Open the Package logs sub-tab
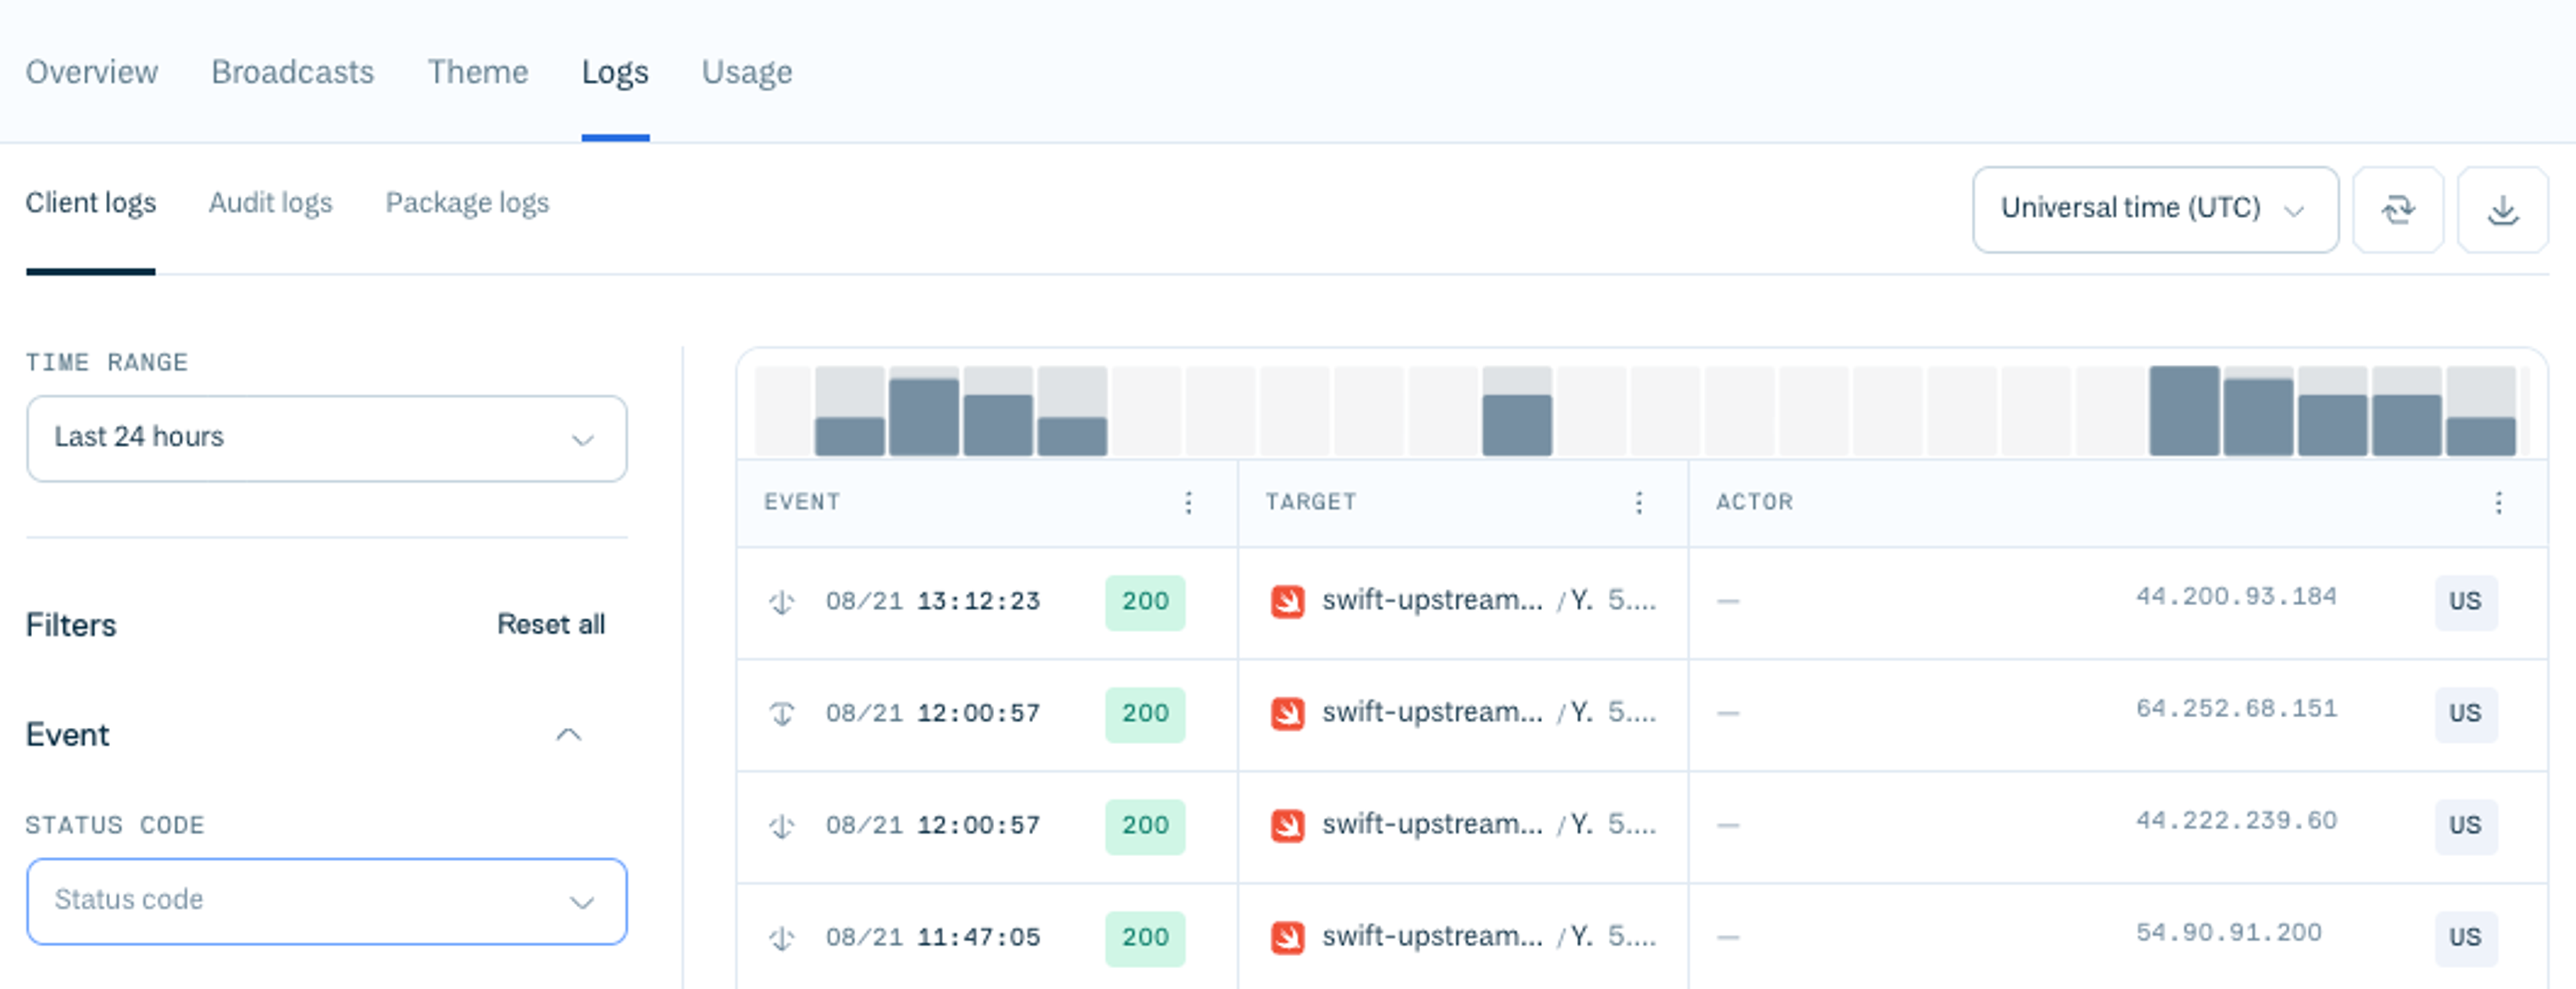 point(467,203)
